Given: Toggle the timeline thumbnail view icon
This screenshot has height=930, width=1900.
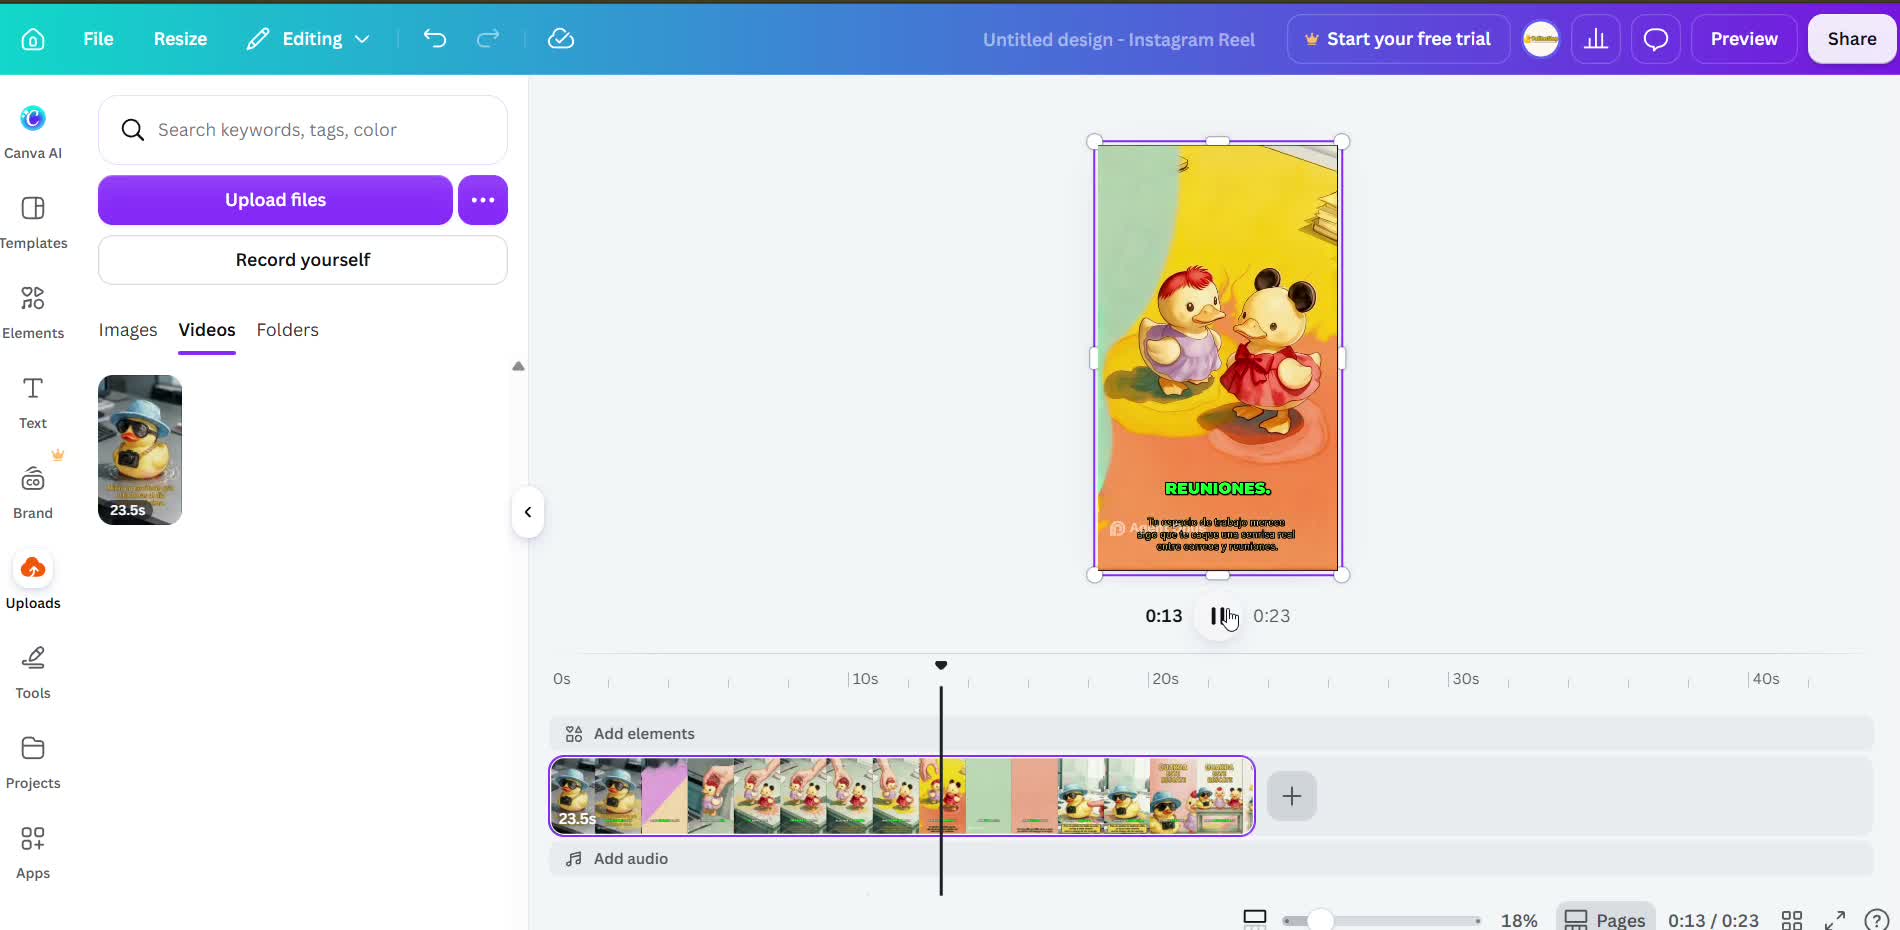Looking at the screenshot, I should coord(1255,919).
